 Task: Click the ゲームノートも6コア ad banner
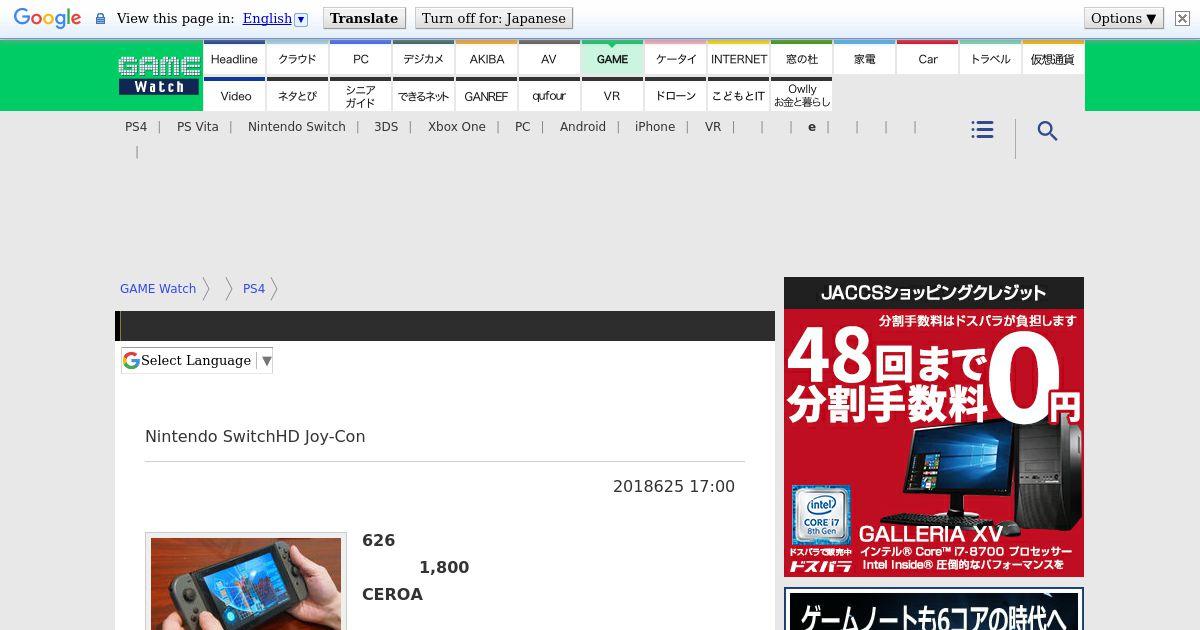pyautogui.click(x=934, y=609)
